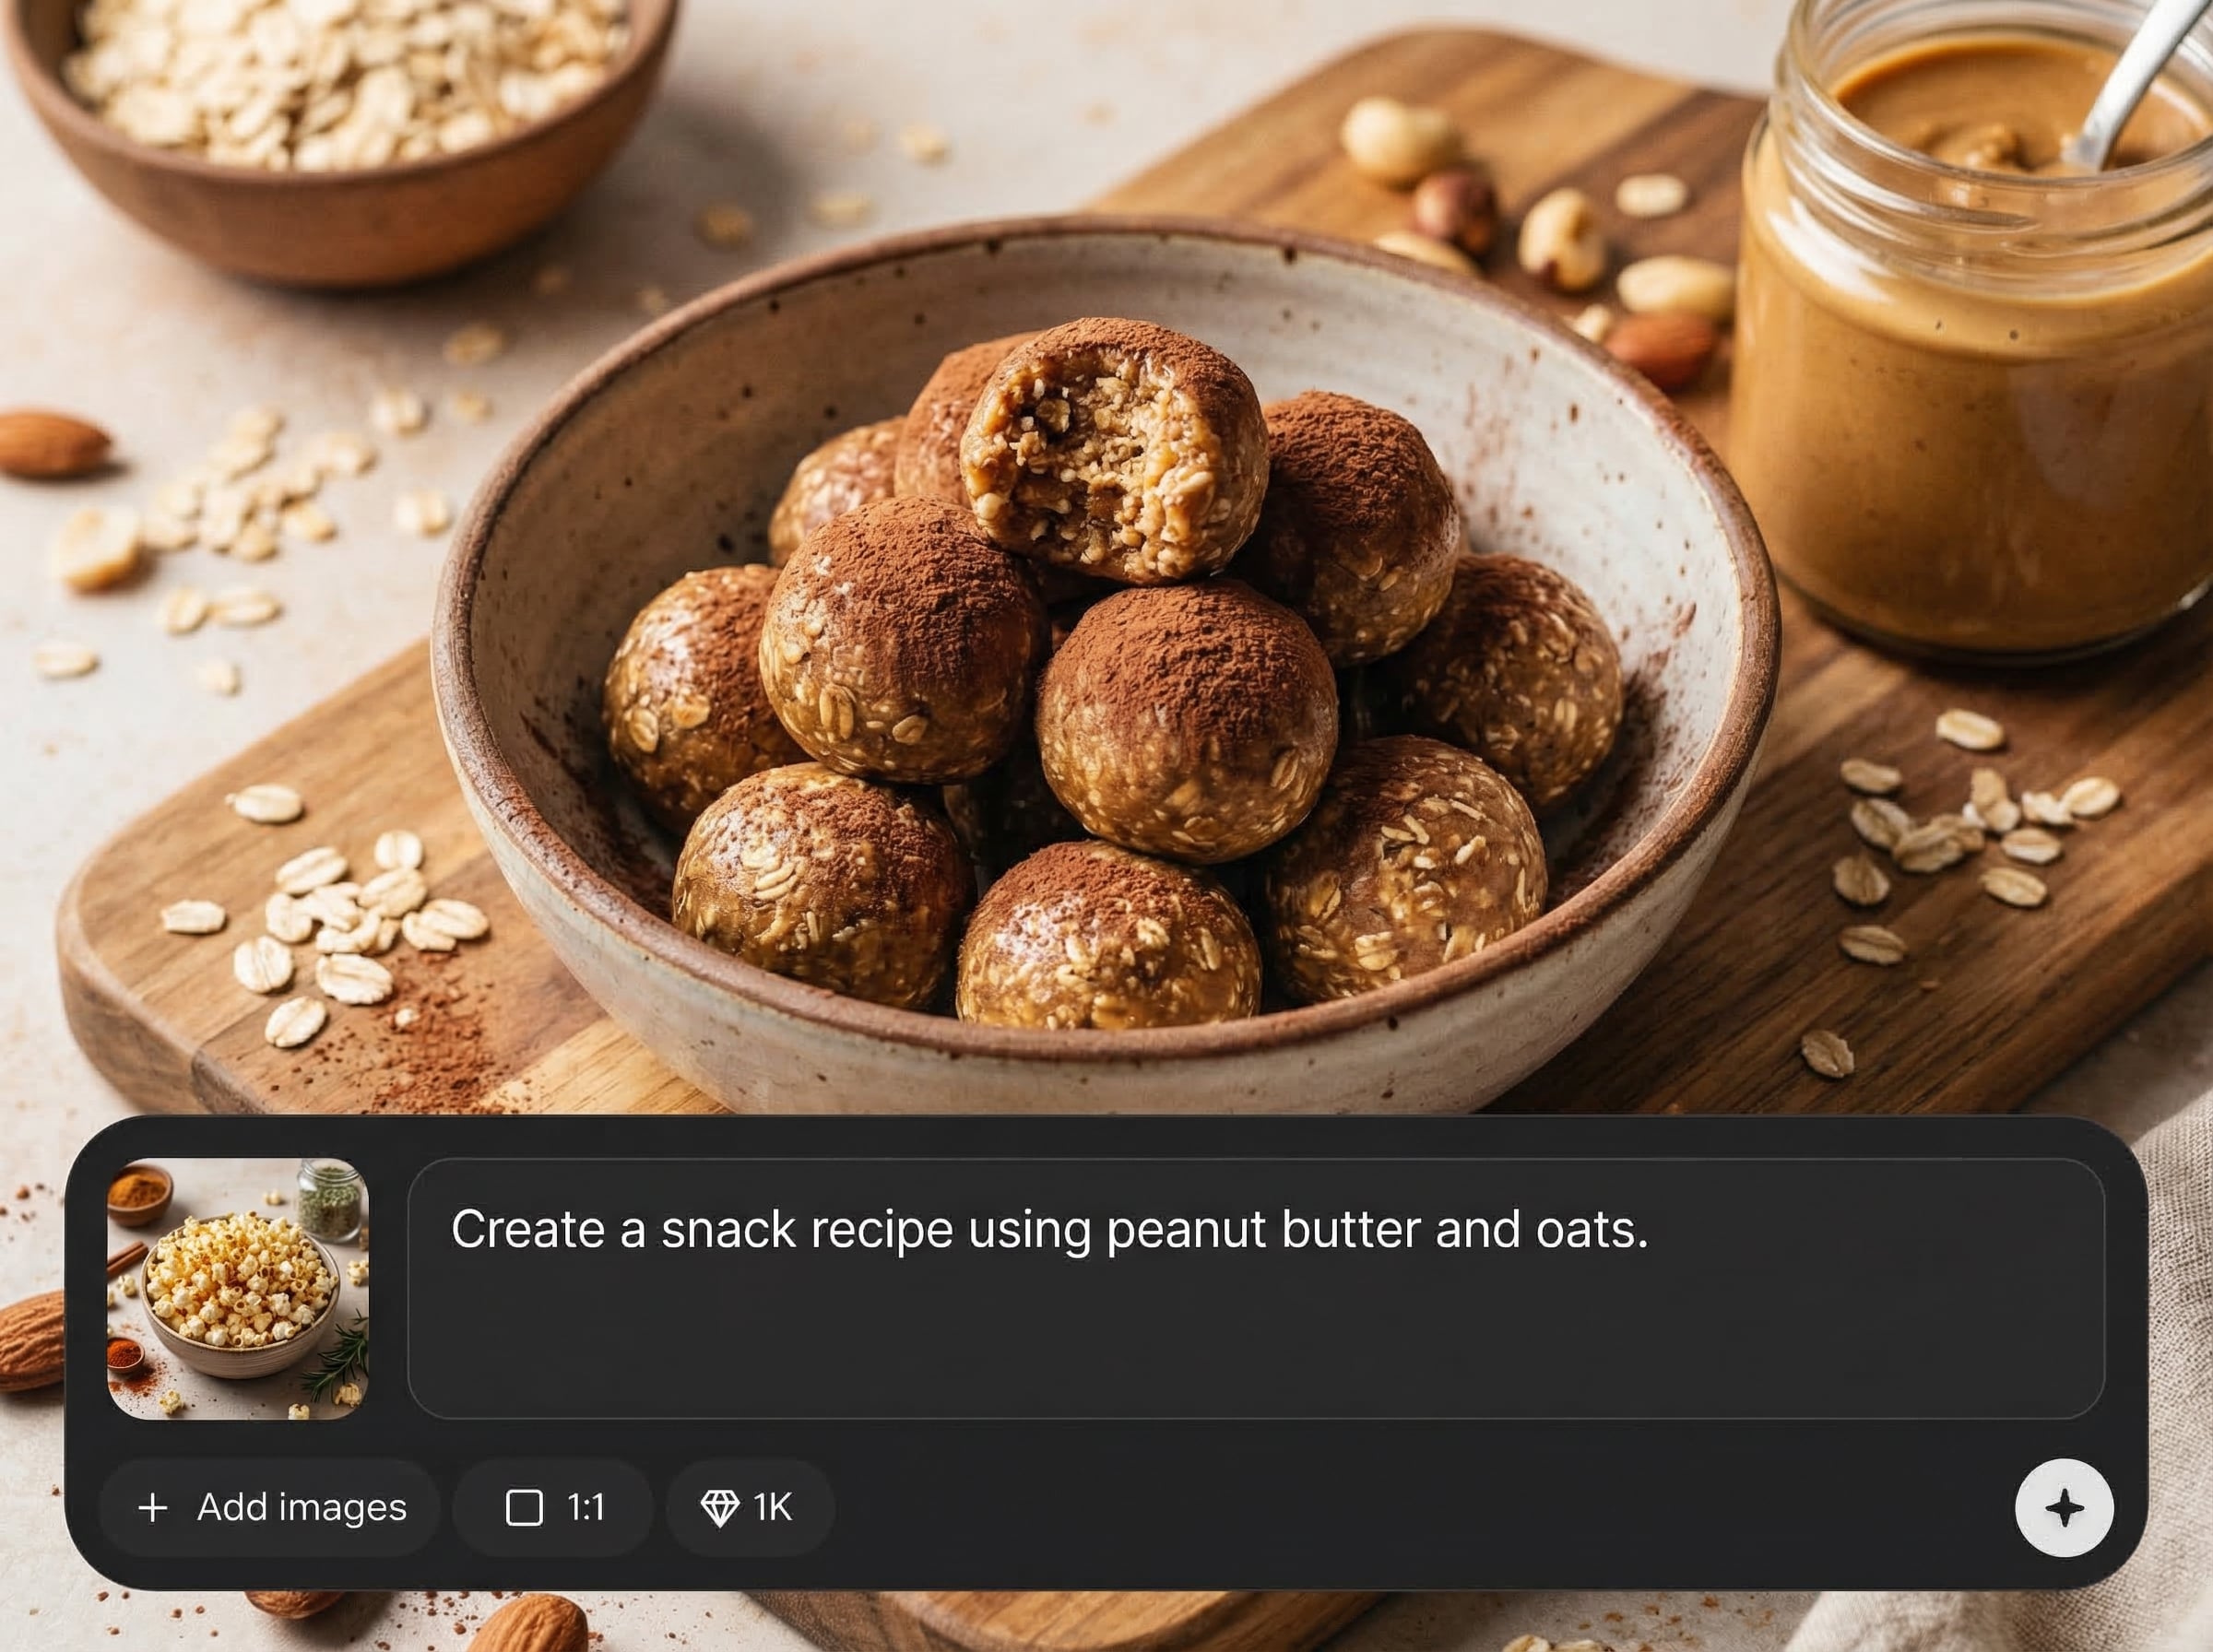Click the plus icon beside Add images
The width and height of the screenshot is (2213, 1652).
(153, 1507)
